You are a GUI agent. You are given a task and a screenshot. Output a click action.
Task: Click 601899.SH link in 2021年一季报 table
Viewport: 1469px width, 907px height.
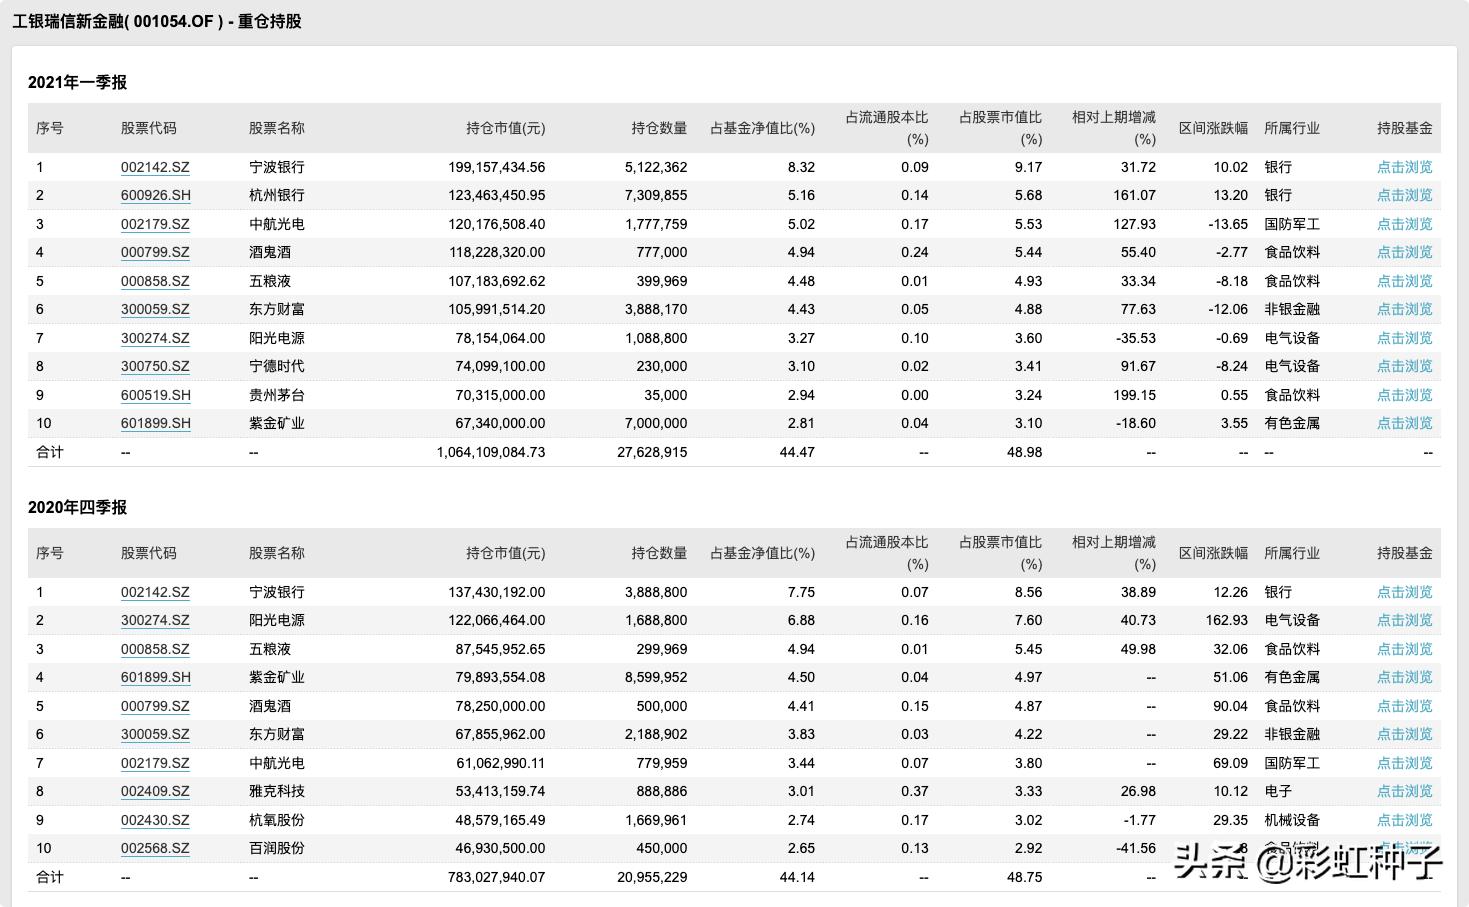pos(155,423)
